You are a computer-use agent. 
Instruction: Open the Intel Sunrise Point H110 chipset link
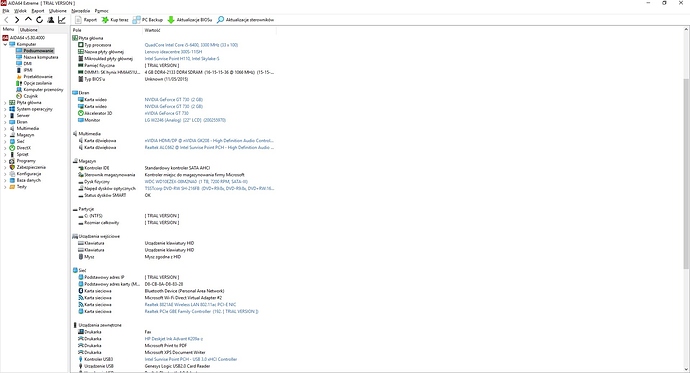tap(182, 59)
